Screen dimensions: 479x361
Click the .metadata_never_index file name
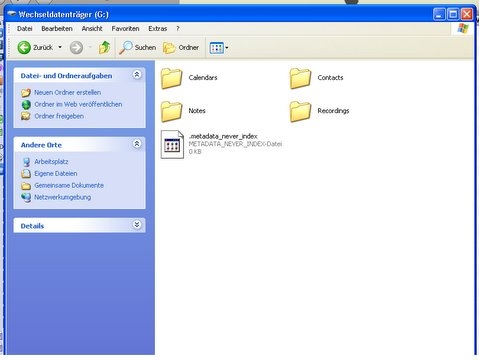(x=223, y=136)
